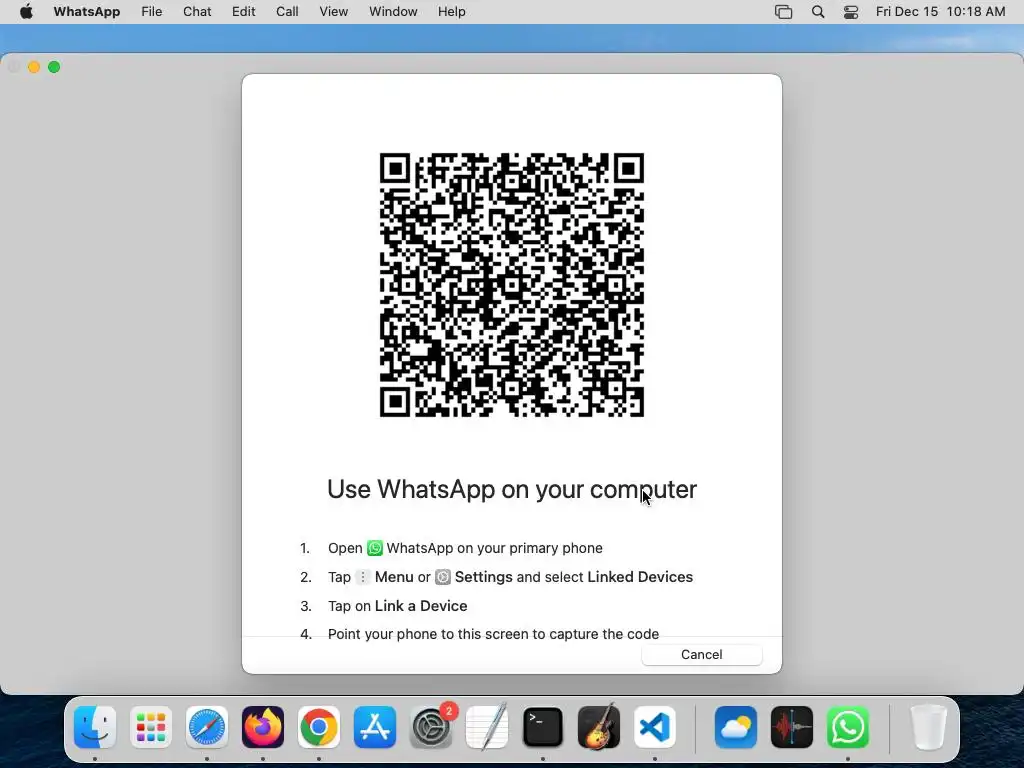Click the WhatsApp QR code image
The width and height of the screenshot is (1024, 768).
[512, 285]
